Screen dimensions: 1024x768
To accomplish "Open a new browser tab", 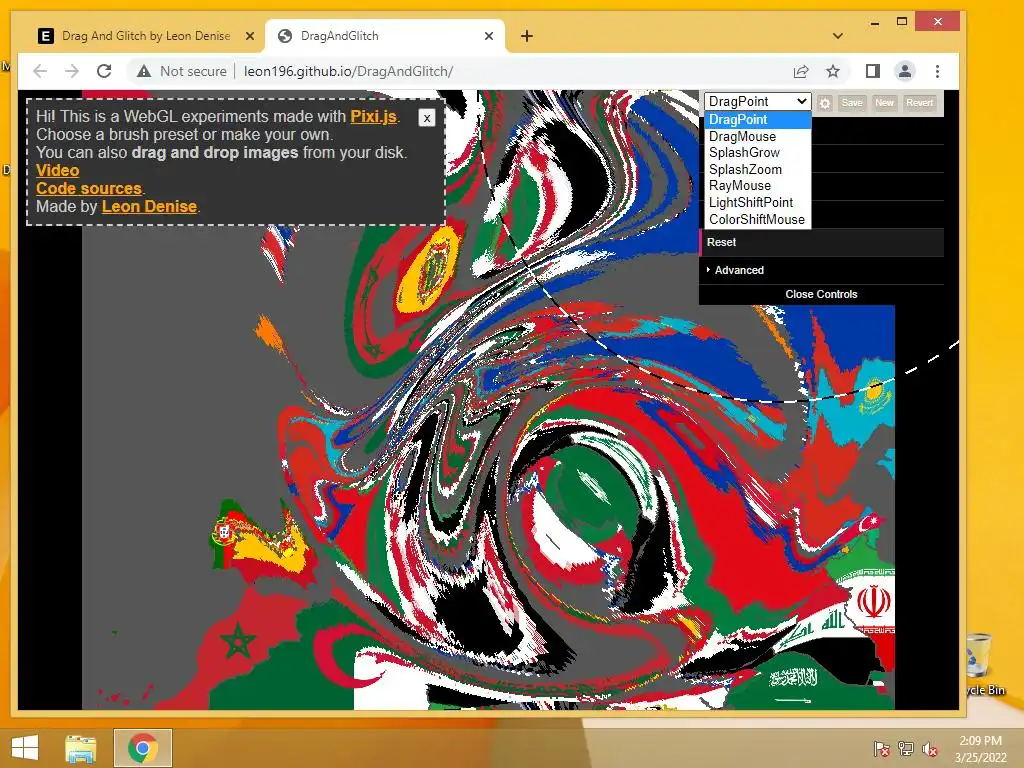I will click(x=526, y=36).
